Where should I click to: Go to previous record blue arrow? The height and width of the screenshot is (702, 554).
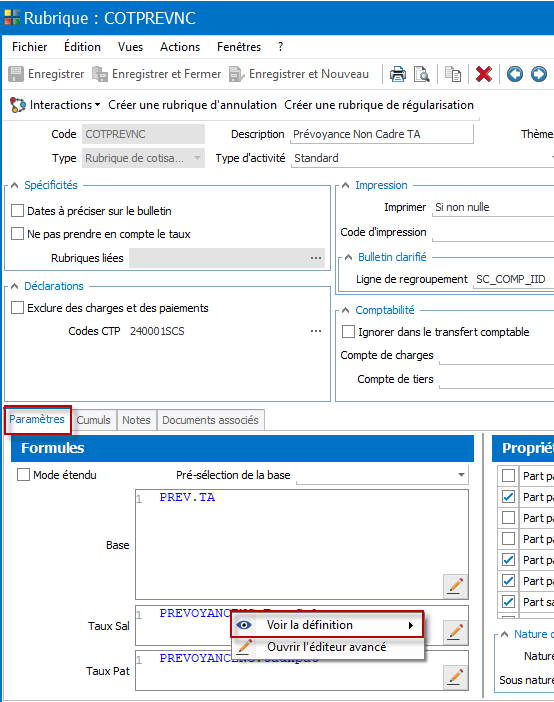click(515, 74)
